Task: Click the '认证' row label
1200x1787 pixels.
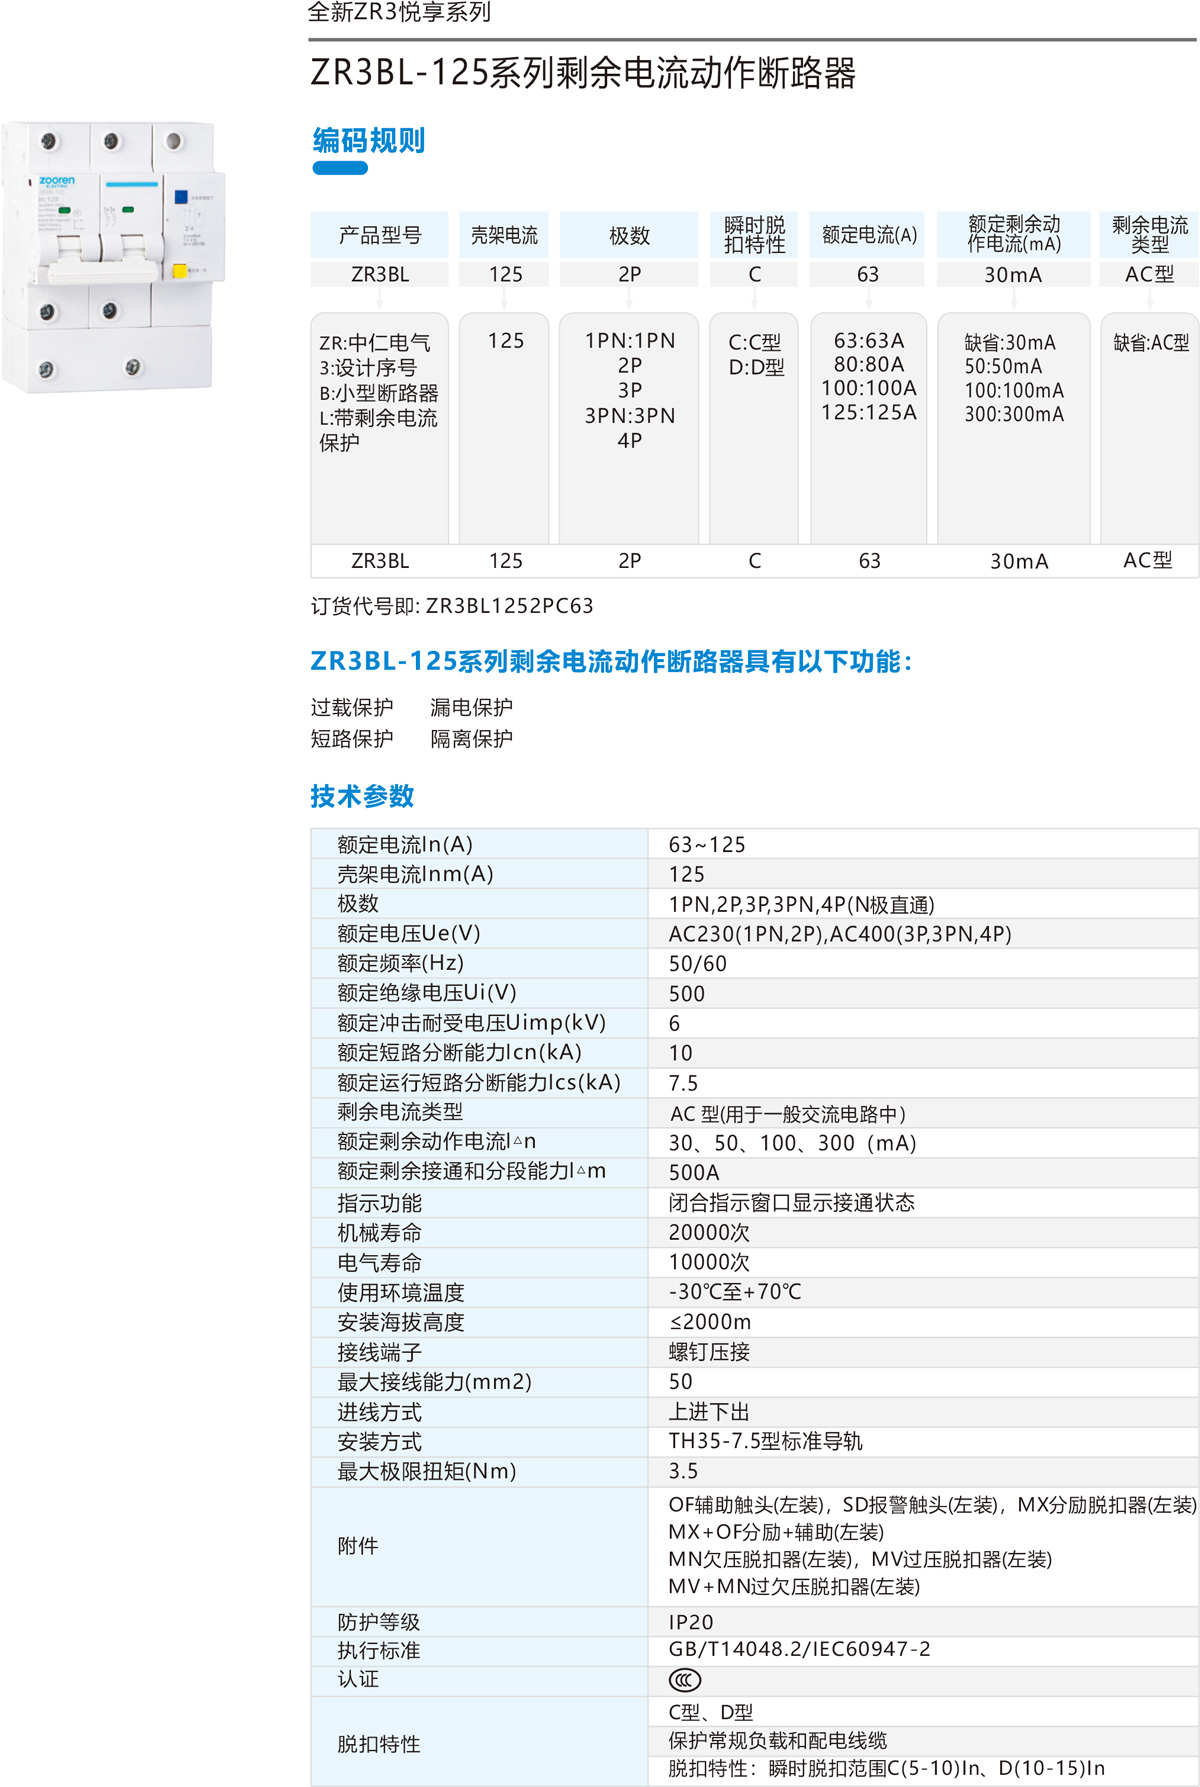Action: coord(358,1679)
